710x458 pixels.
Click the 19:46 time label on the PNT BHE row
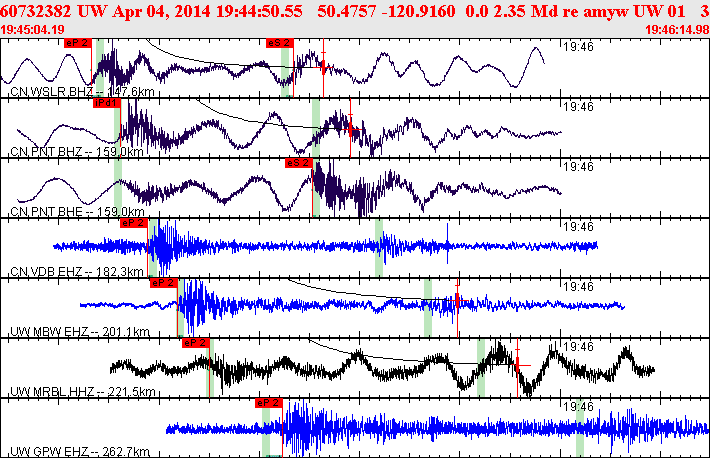(x=578, y=167)
